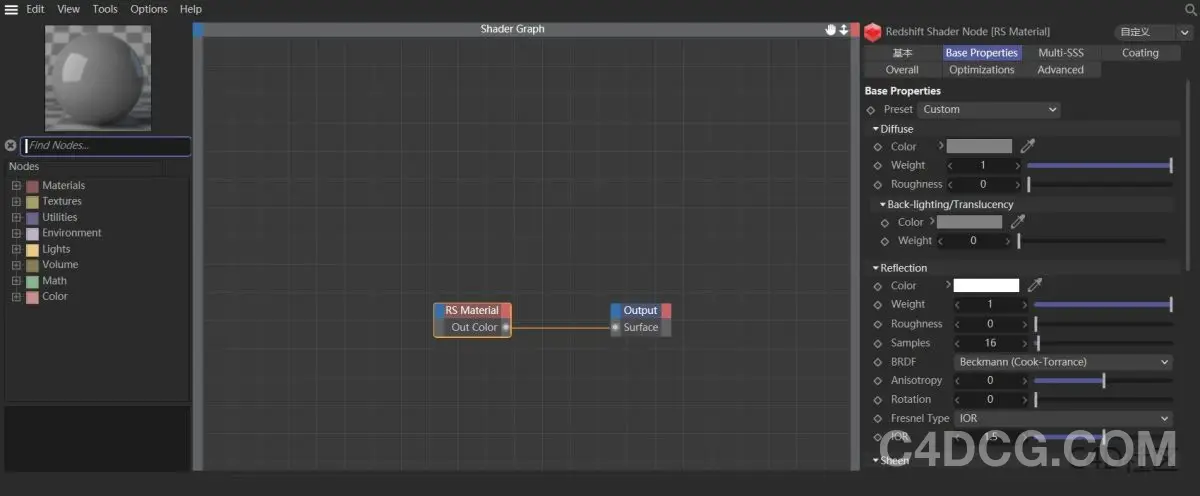The image size is (1200, 496).
Task: Click the Textures category color icon
Action: 32,202
